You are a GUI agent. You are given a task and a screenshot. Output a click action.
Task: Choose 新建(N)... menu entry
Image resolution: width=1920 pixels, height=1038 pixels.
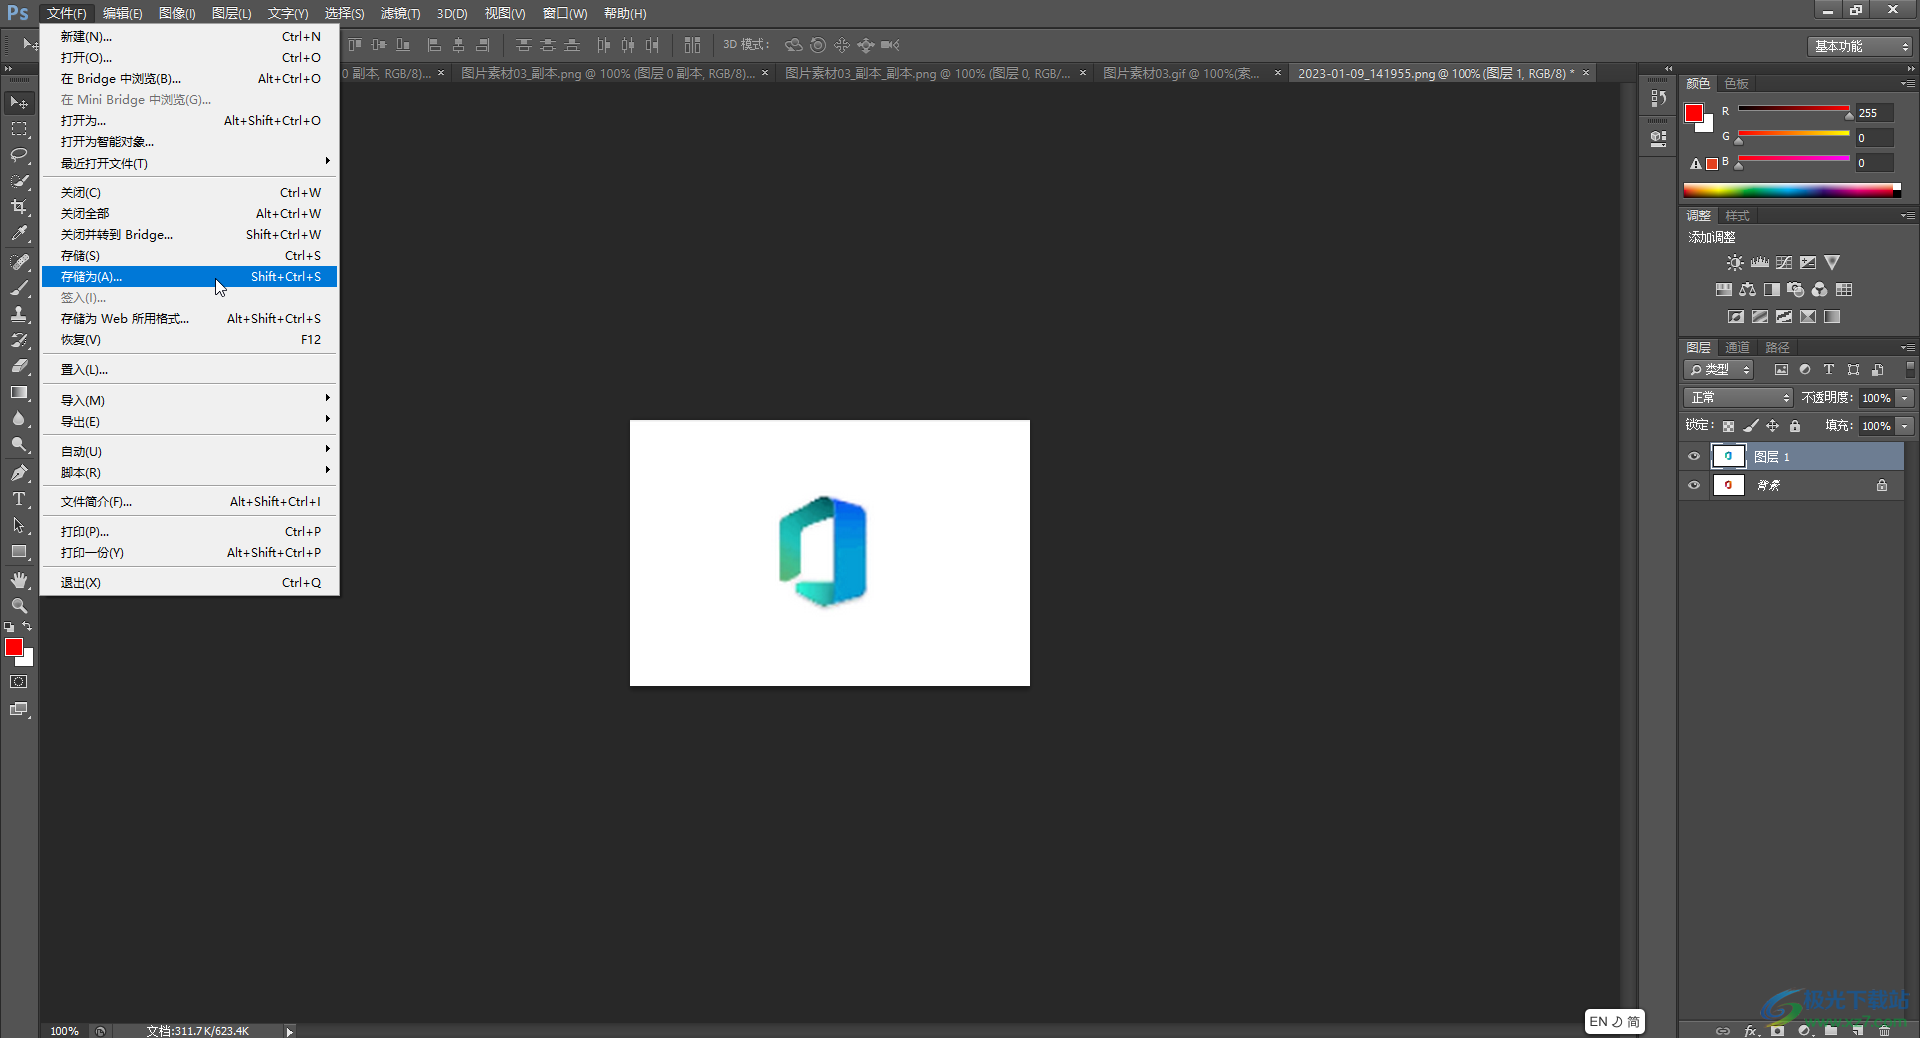(x=190, y=37)
